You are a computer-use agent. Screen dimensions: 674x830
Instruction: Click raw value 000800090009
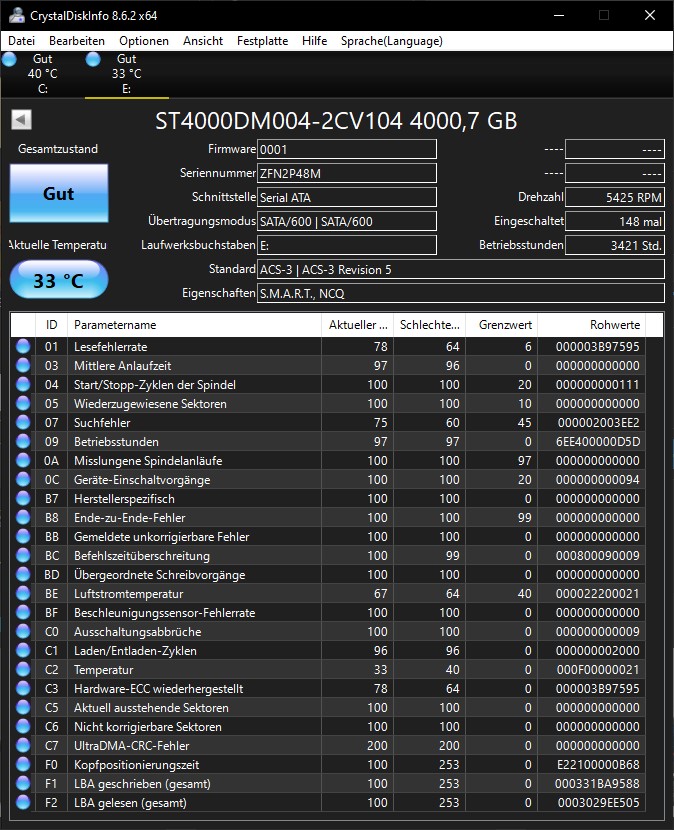click(597, 555)
